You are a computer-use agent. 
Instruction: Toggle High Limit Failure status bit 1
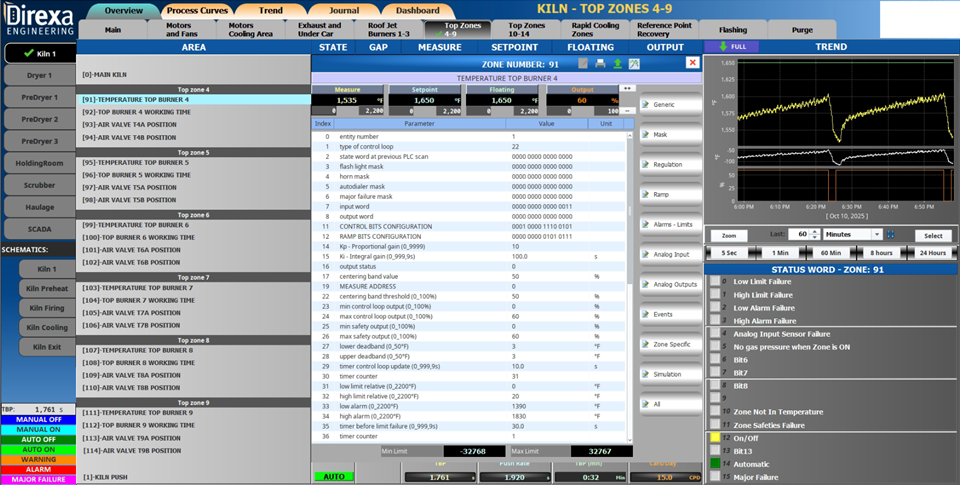[x=714, y=295]
